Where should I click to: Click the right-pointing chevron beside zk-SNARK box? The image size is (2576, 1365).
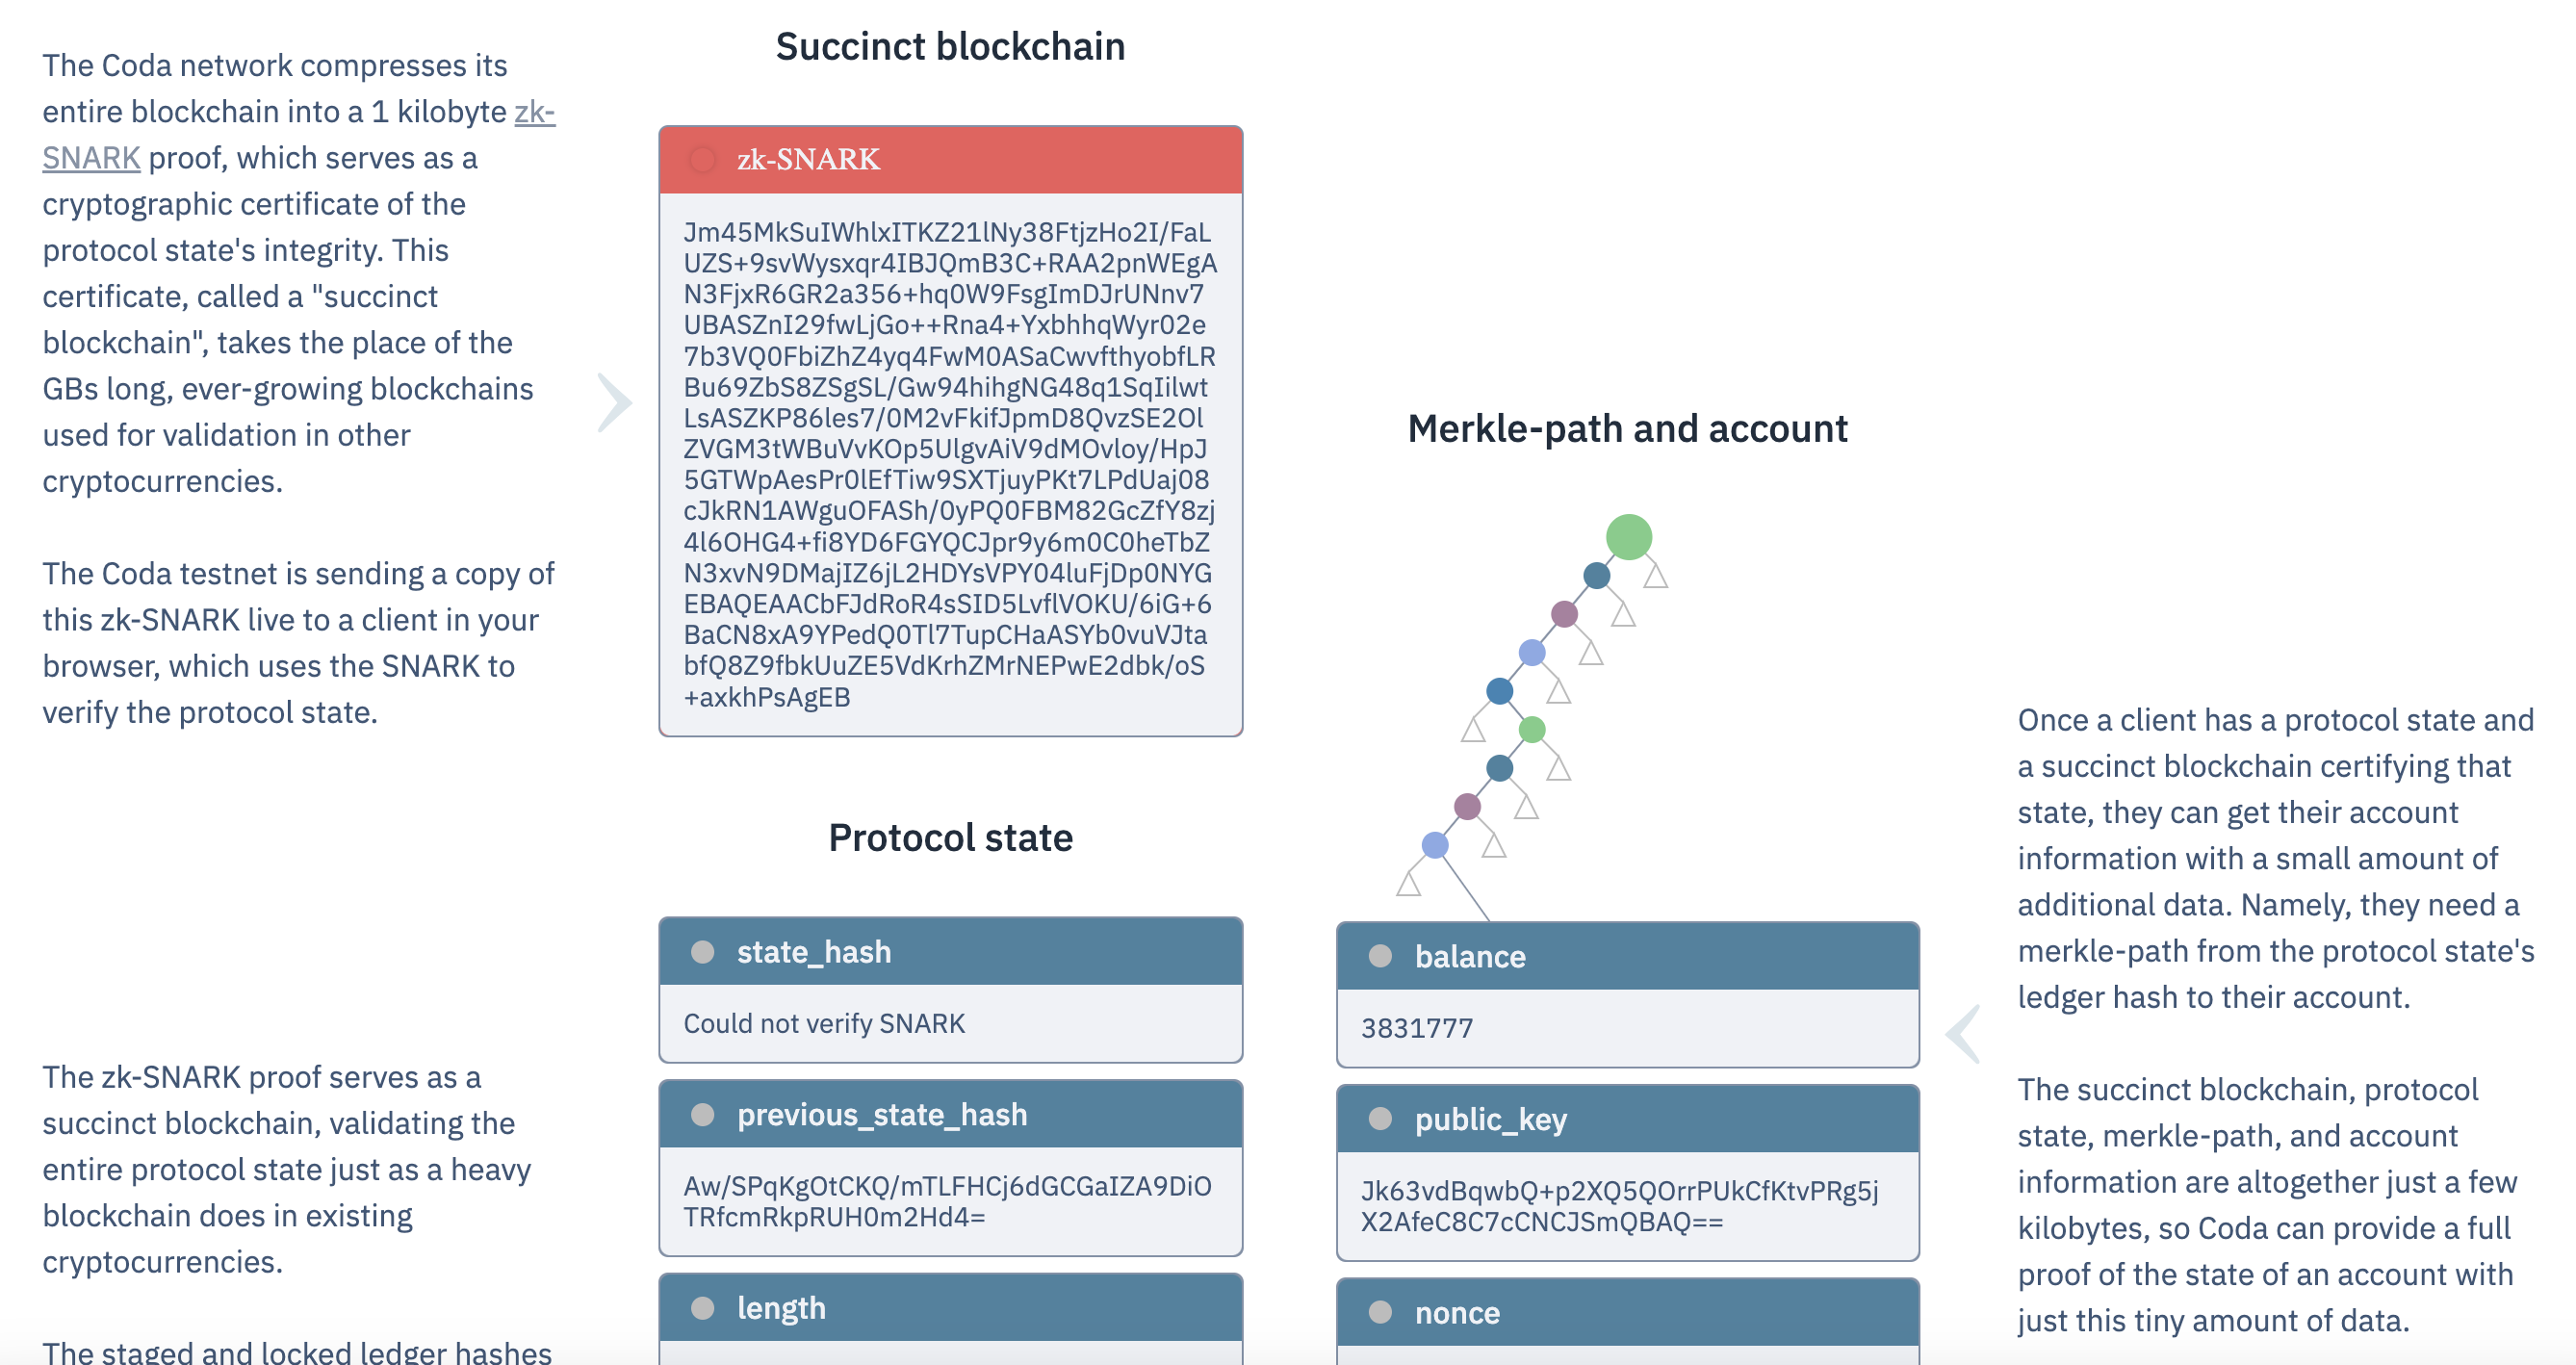(x=614, y=403)
